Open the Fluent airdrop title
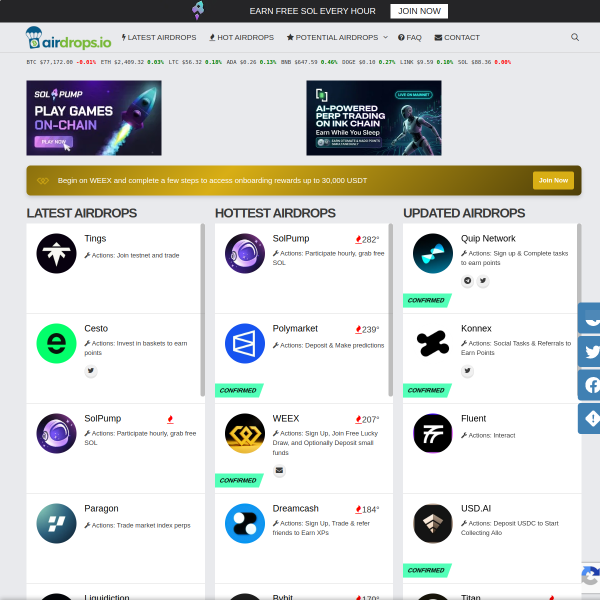 tap(473, 418)
